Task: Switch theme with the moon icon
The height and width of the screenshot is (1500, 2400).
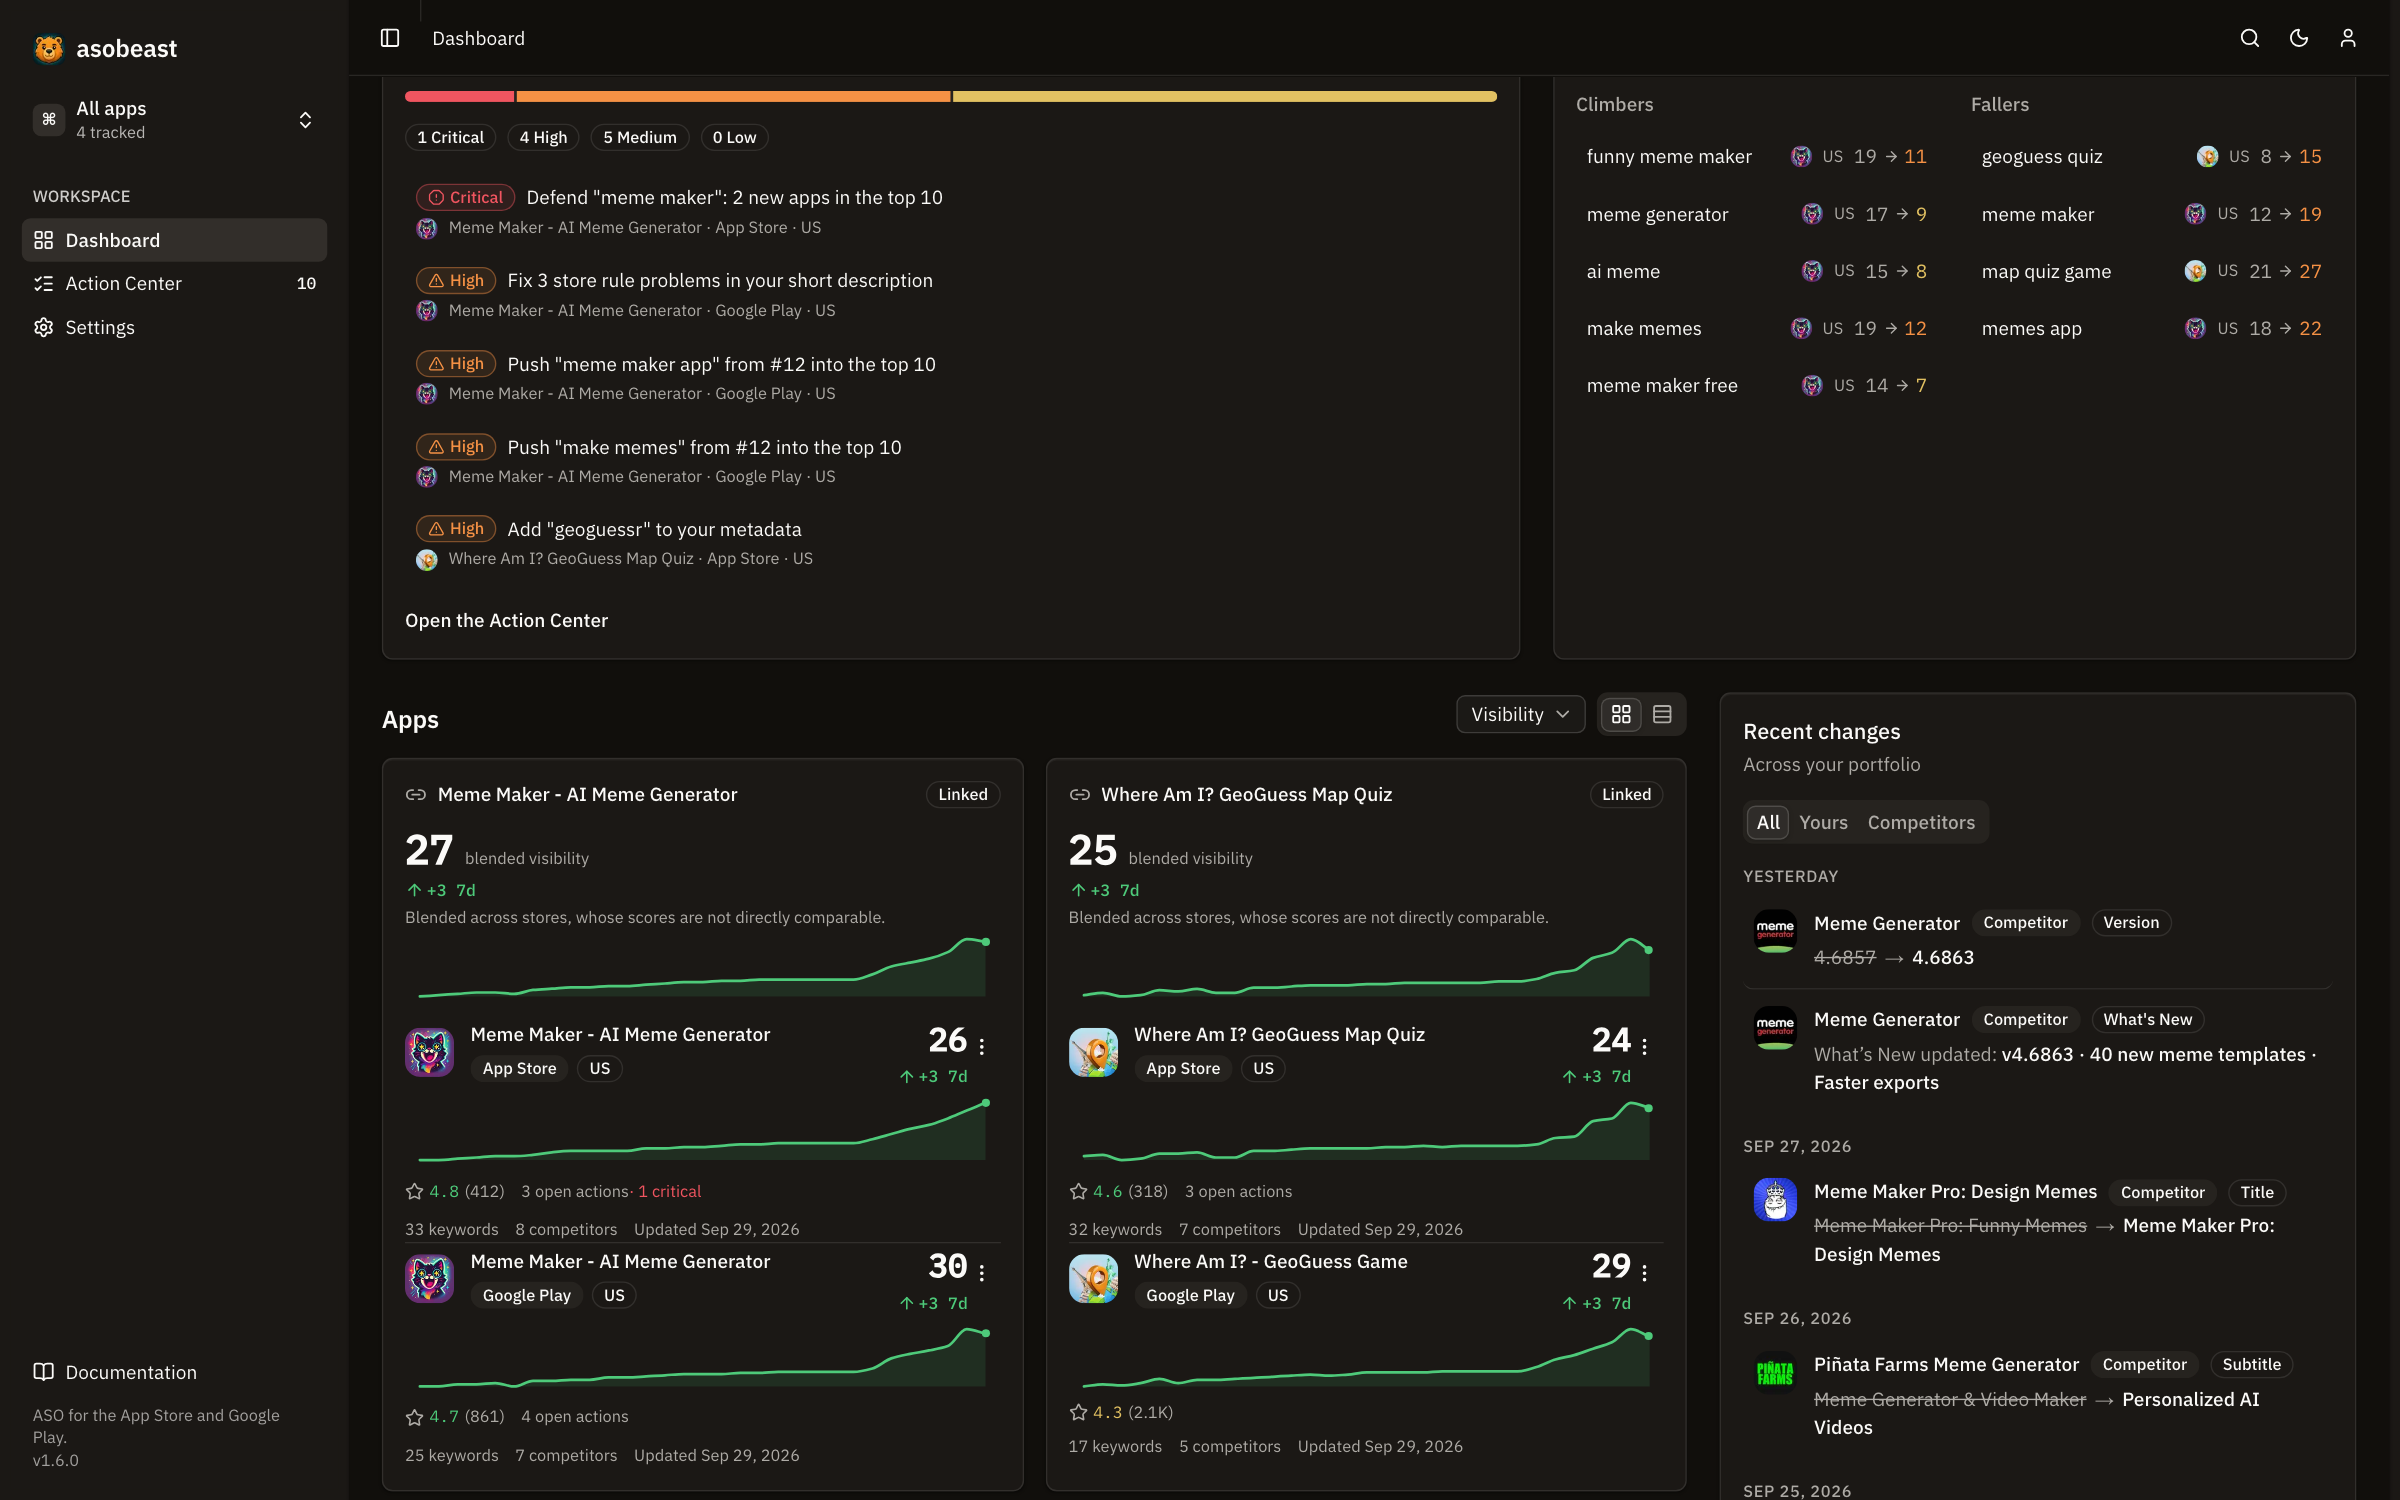Action: pyautogui.click(x=2299, y=38)
